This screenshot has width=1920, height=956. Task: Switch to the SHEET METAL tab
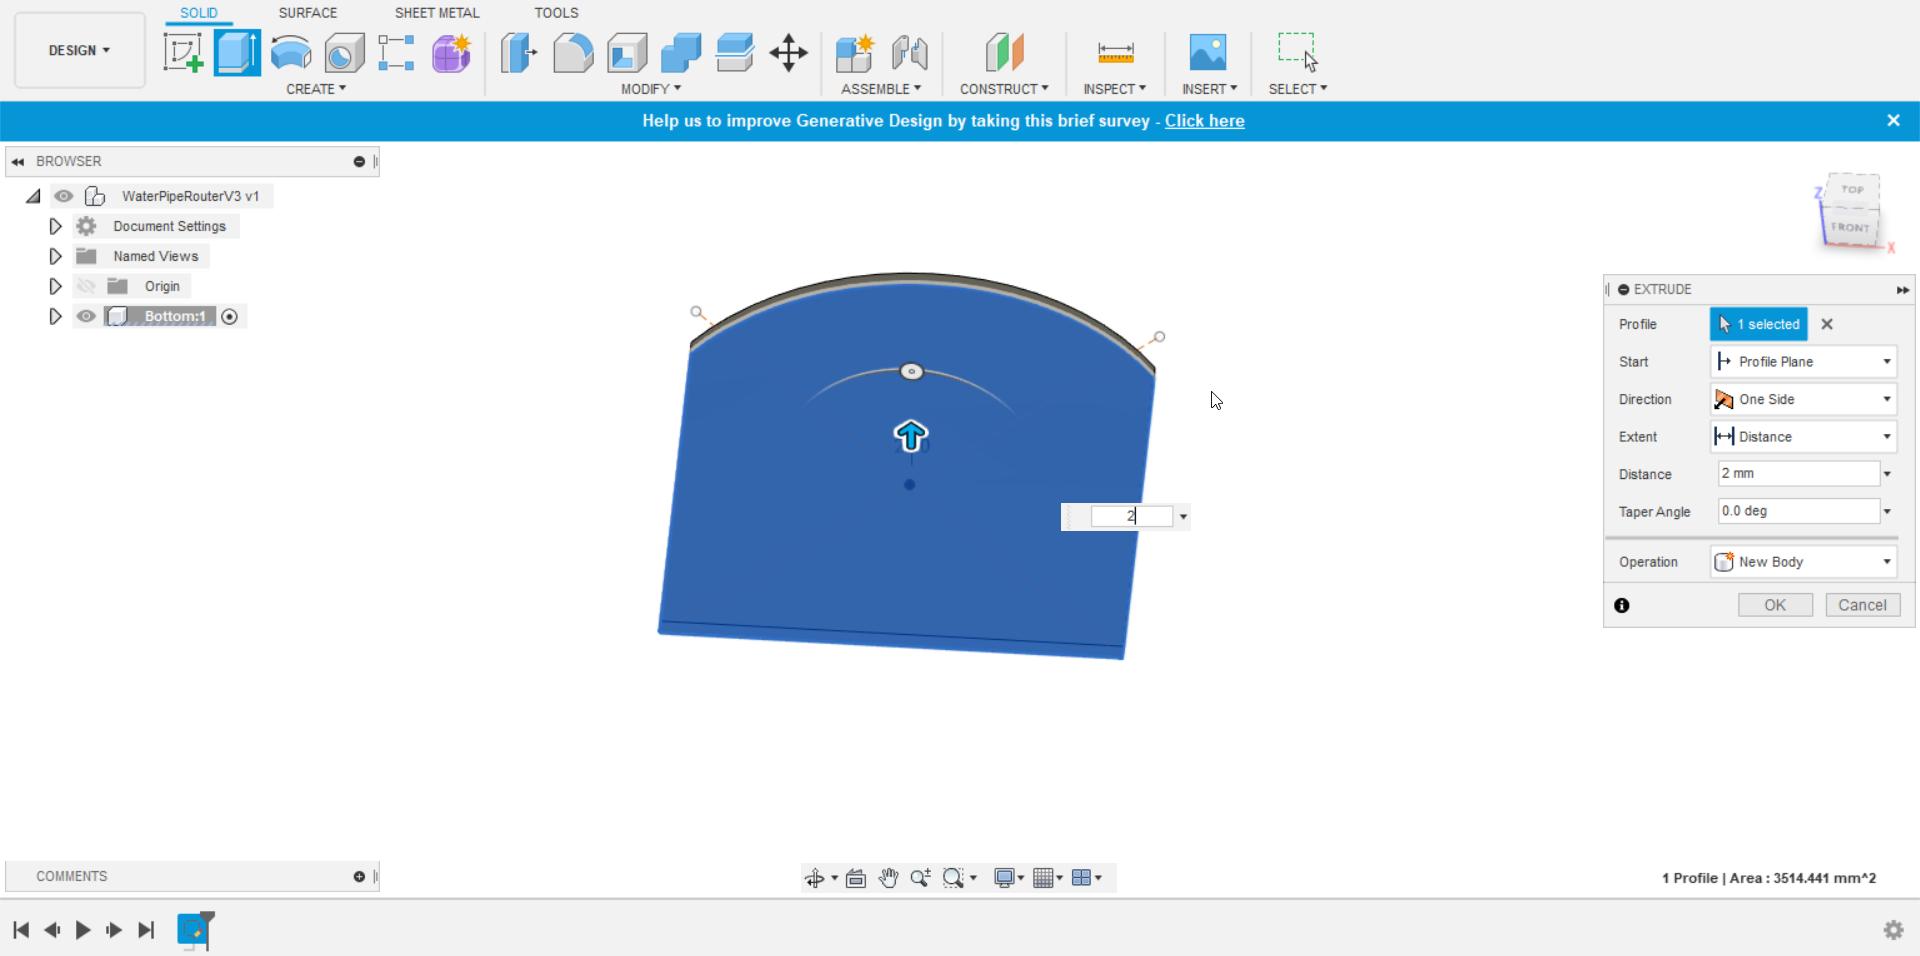(437, 13)
